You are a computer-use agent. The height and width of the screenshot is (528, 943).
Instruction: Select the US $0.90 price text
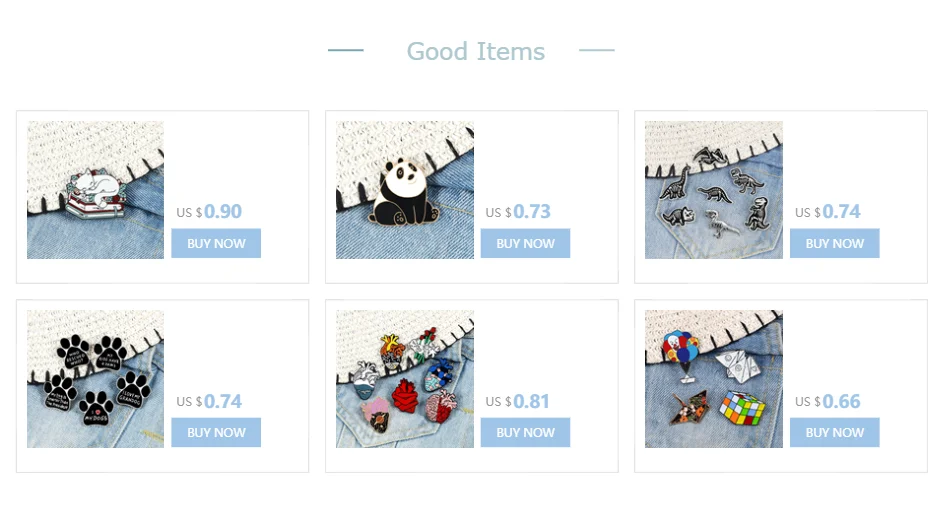point(209,212)
